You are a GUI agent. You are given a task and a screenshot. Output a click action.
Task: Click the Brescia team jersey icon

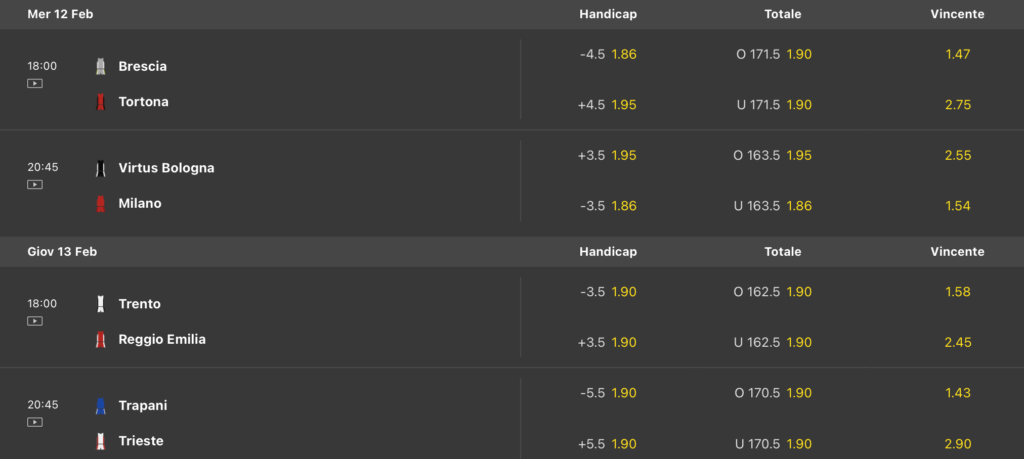(x=100, y=67)
